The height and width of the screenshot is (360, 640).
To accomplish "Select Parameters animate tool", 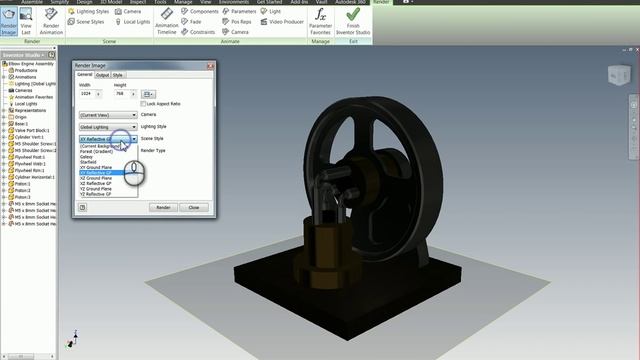I will pyautogui.click(x=239, y=11).
